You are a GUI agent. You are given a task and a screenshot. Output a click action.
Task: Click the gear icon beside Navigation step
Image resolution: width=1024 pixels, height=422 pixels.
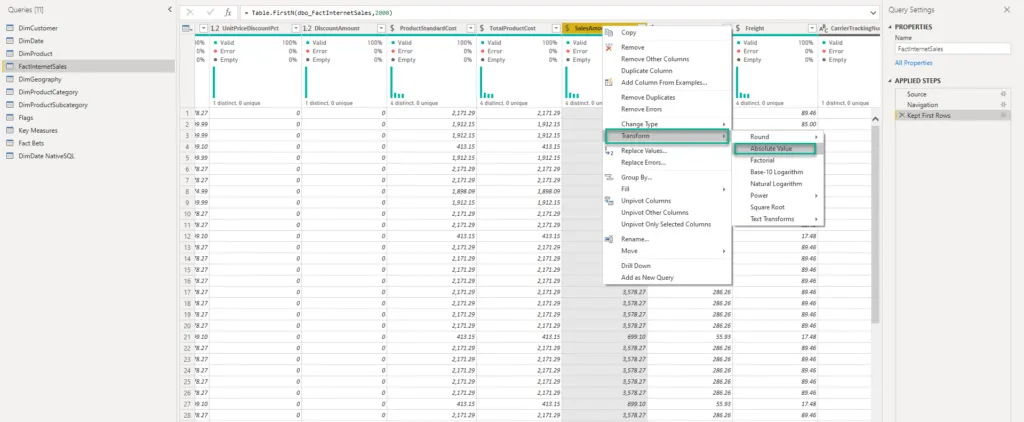pos(1003,104)
